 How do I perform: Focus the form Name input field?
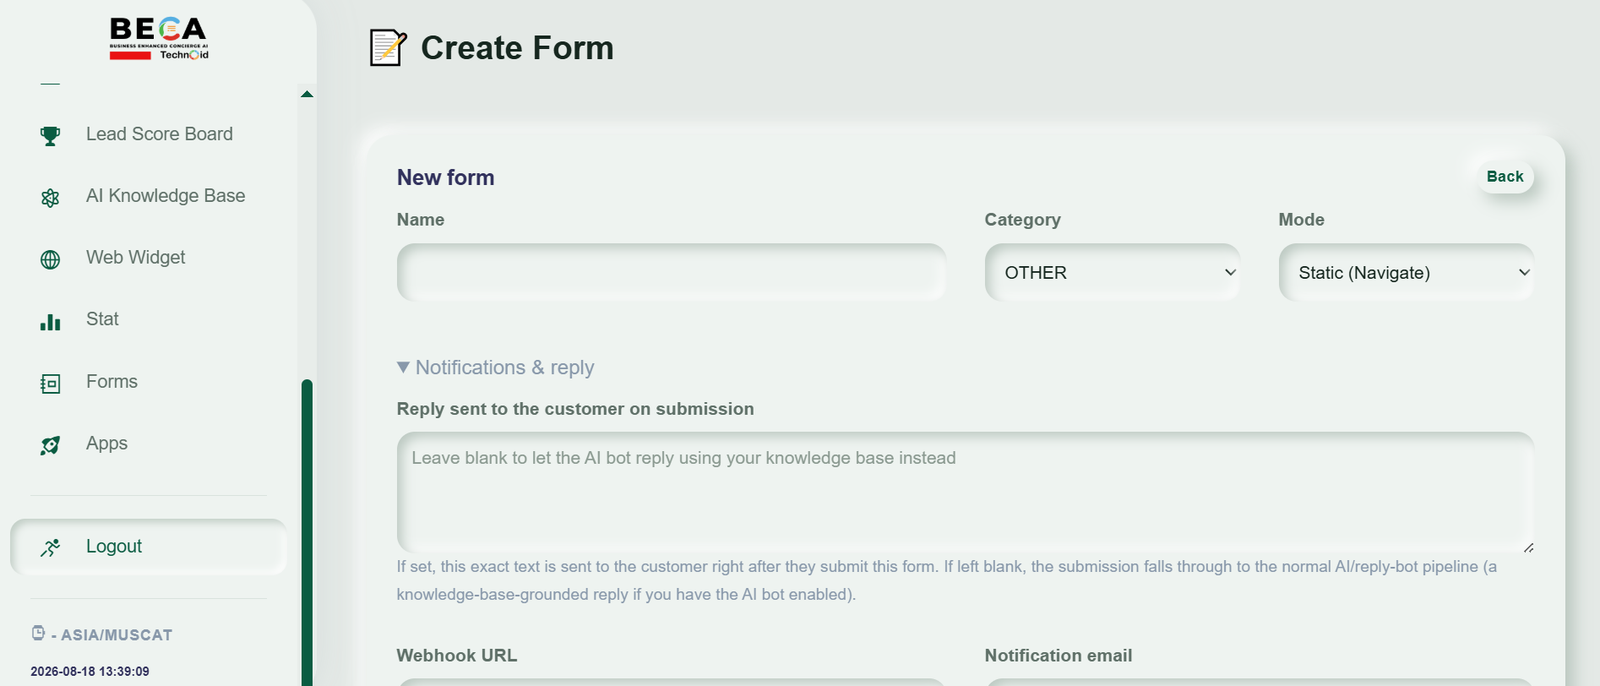coord(671,272)
